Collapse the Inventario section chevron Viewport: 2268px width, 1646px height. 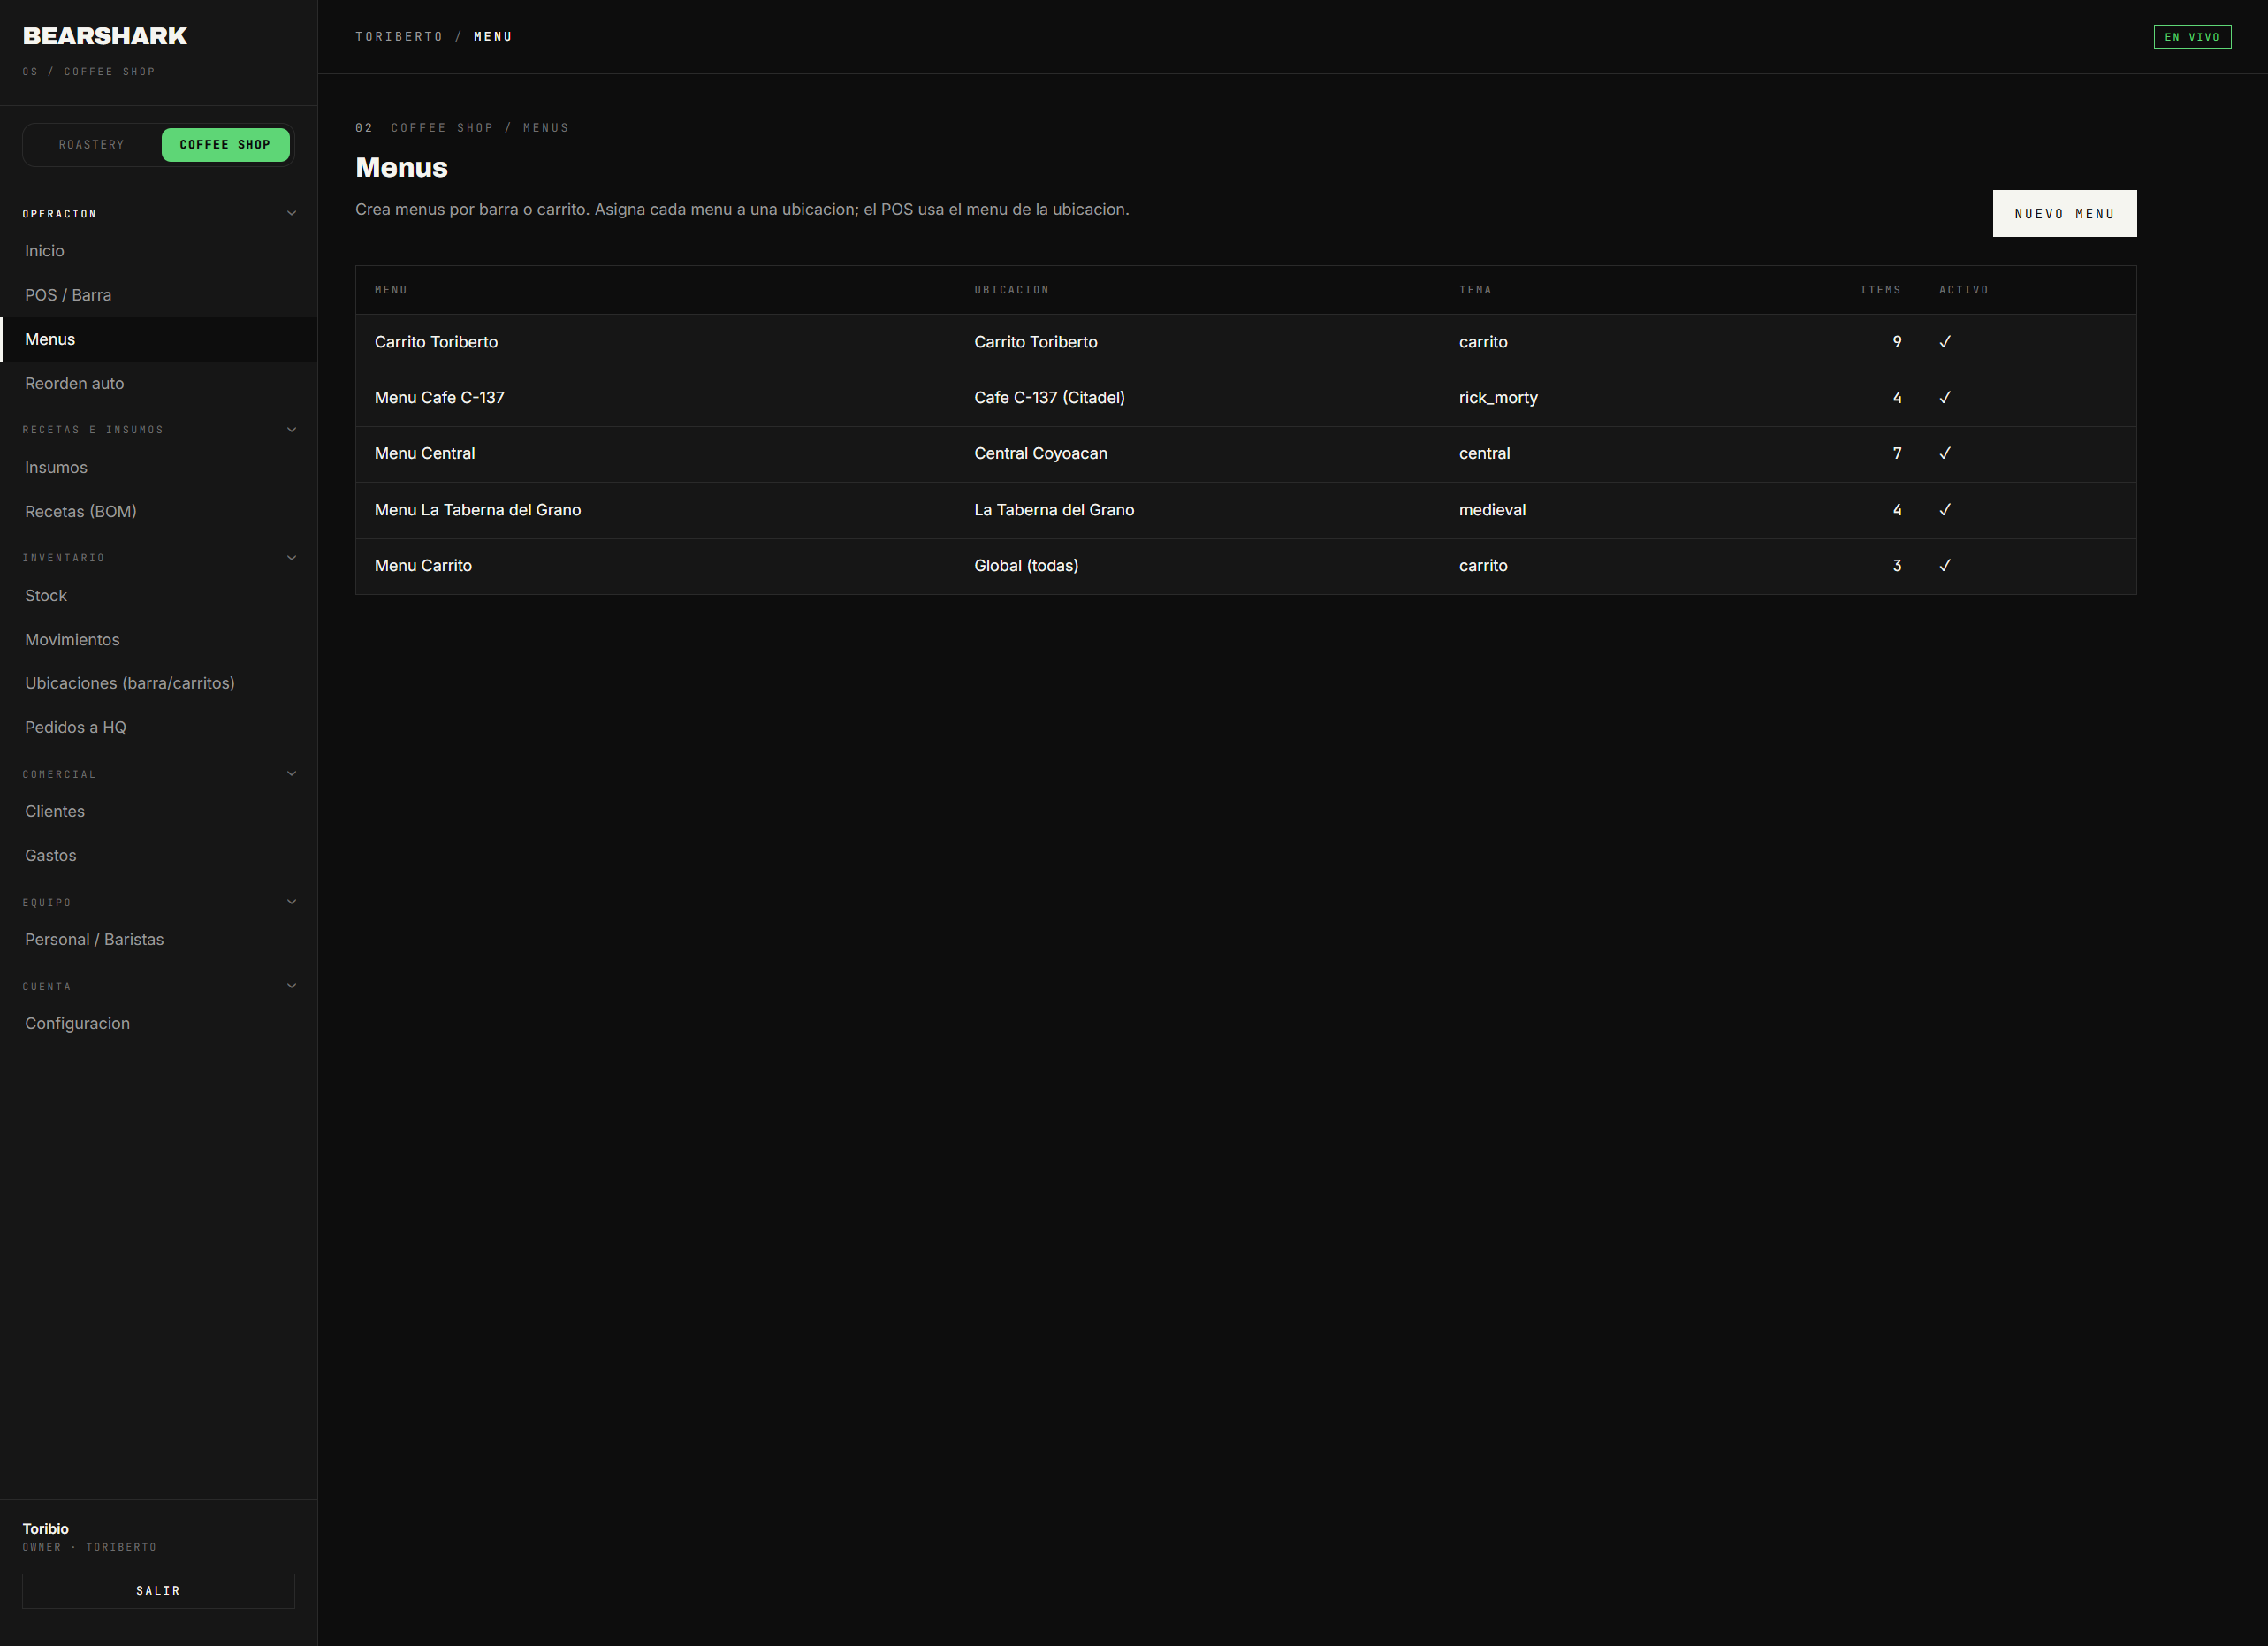pos(292,558)
